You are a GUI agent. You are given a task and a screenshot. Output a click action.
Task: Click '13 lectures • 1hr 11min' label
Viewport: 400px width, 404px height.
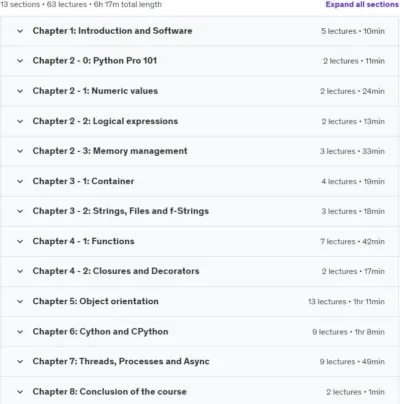(346, 302)
